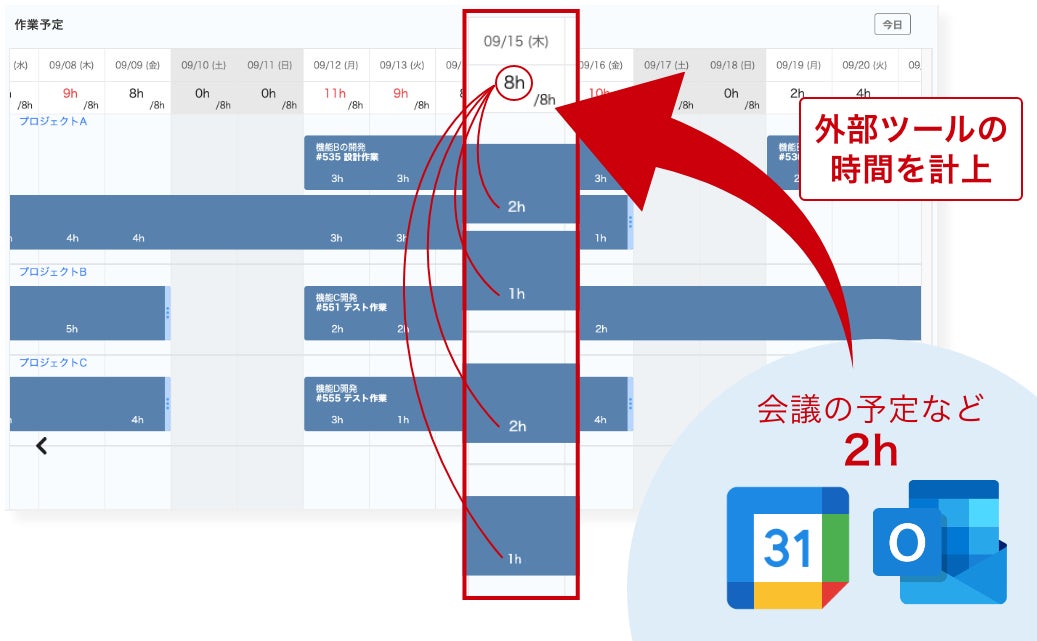Image resolution: width=1037 pixels, height=641 pixels.
Task: Select the #555 テスト作業 task bar
Action: pos(384,404)
